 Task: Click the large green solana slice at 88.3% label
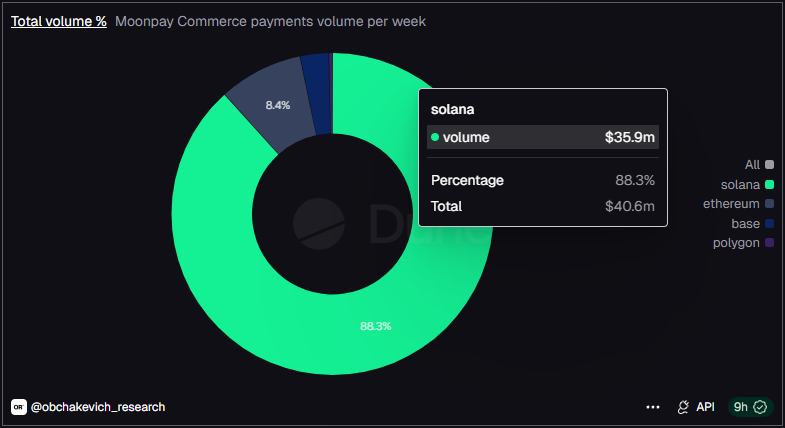pos(375,326)
